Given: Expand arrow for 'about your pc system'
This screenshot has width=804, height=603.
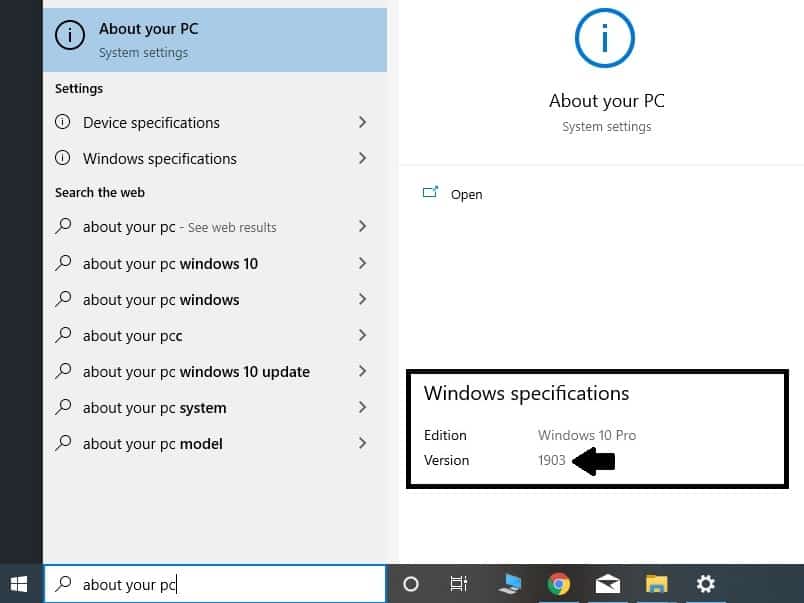Looking at the screenshot, I should pyautogui.click(x=363, y=407).
